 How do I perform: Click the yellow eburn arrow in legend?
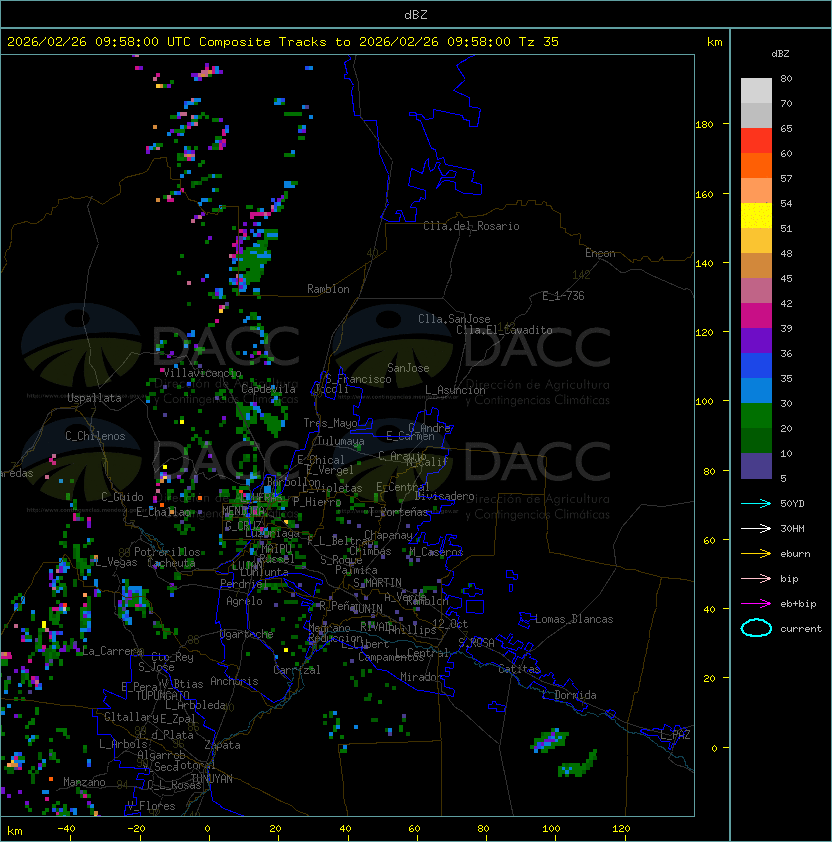756,554
